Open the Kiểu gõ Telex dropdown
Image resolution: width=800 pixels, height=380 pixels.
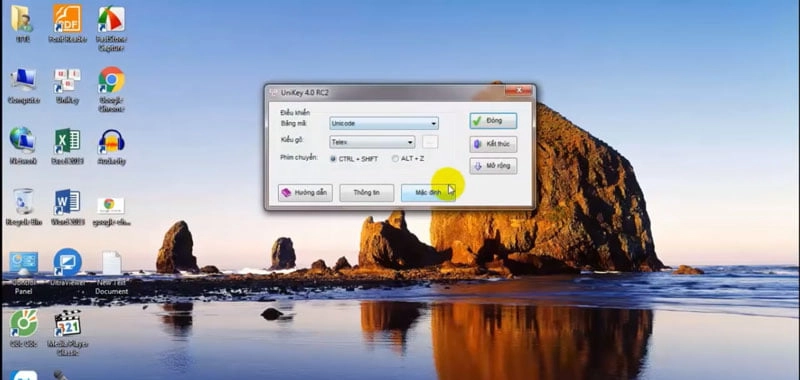pyautogui.click(x=372, y=142)
